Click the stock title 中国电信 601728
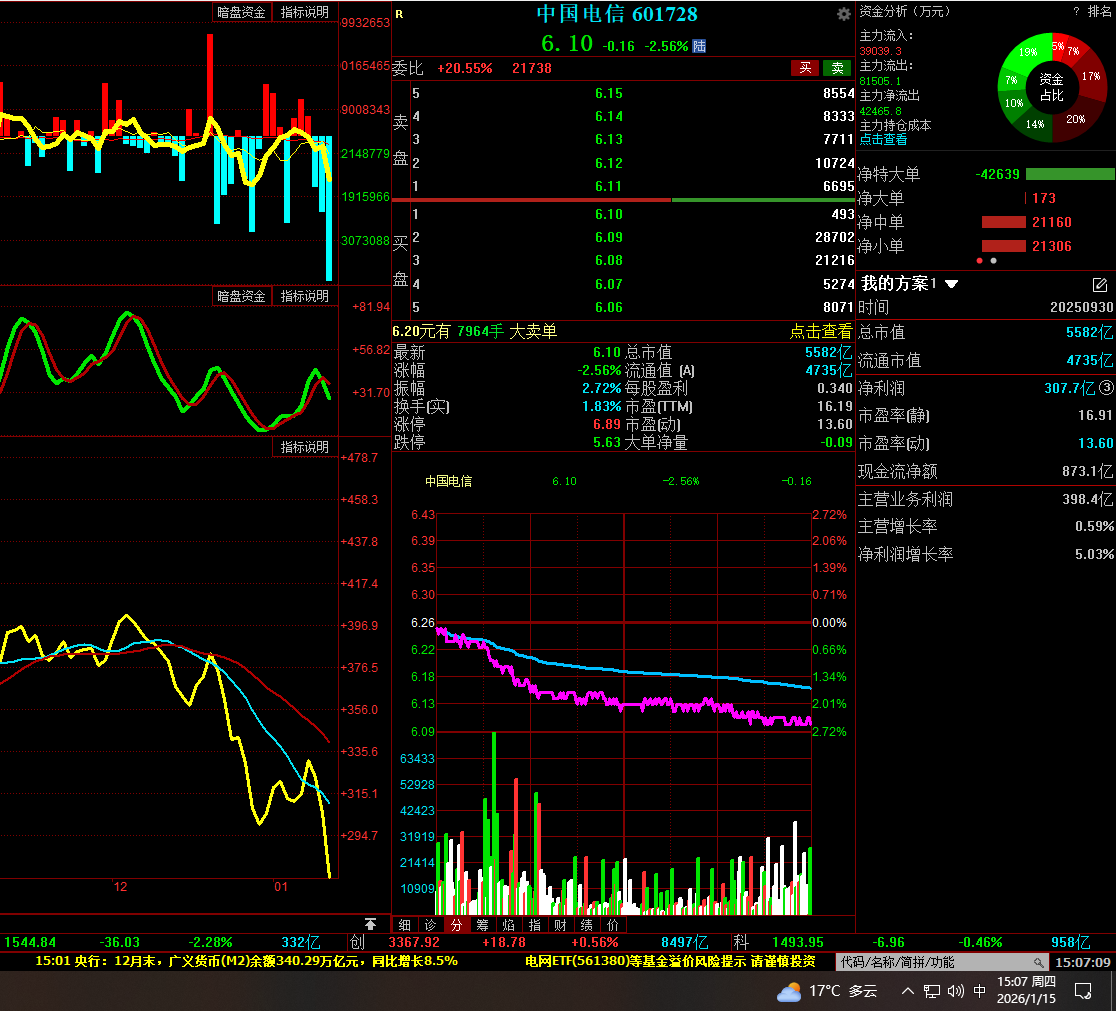1116x1011 pixels. 617,14
